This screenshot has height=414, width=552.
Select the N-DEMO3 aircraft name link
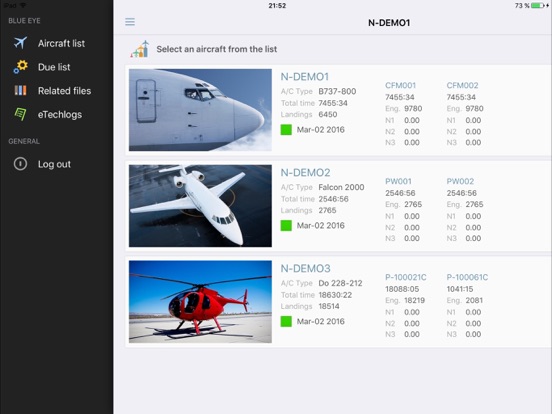pos(305,269)
